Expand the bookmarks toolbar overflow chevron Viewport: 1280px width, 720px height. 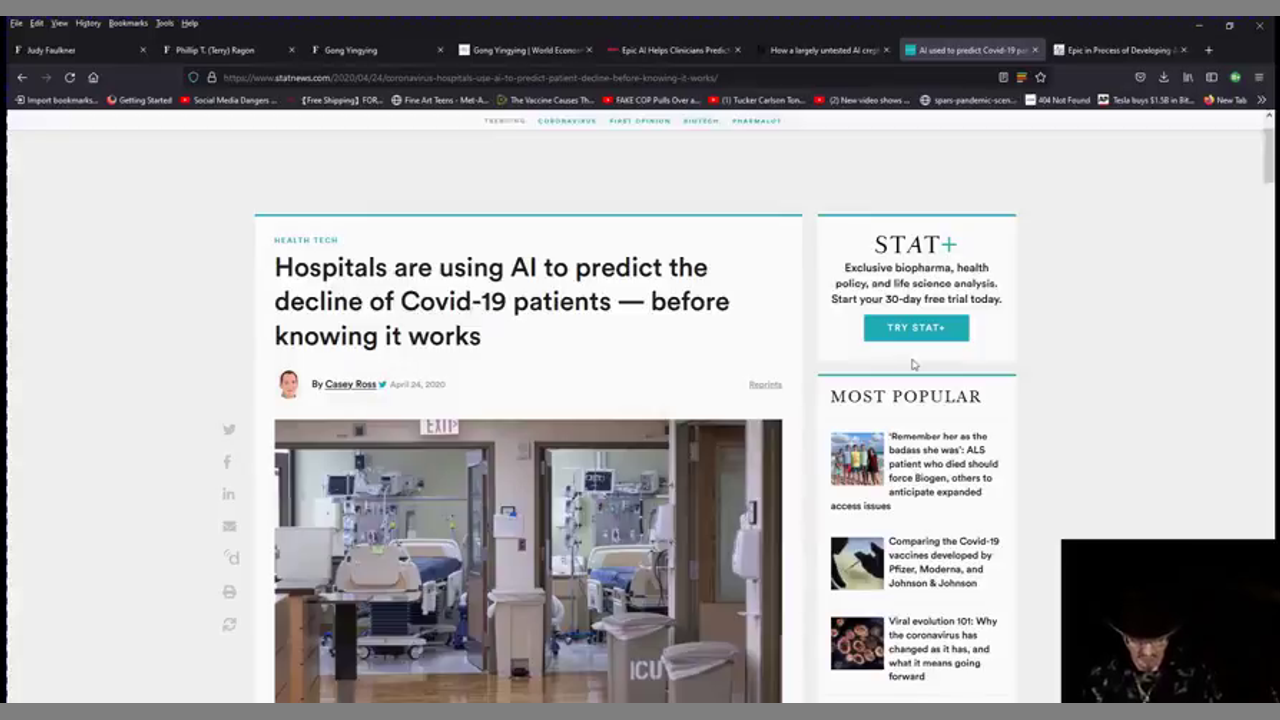click(1261, 100)
